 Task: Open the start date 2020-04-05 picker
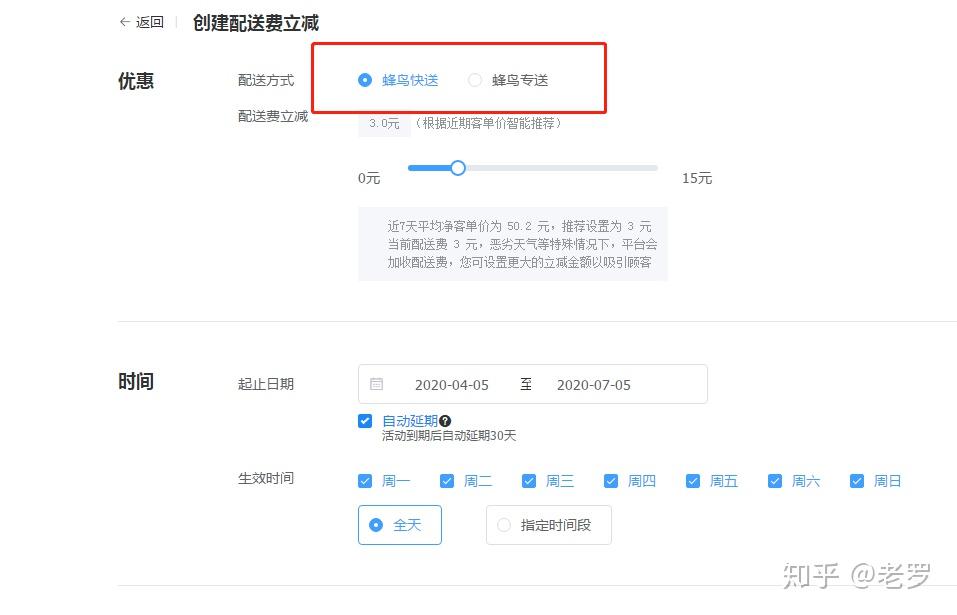coord(452,385)
